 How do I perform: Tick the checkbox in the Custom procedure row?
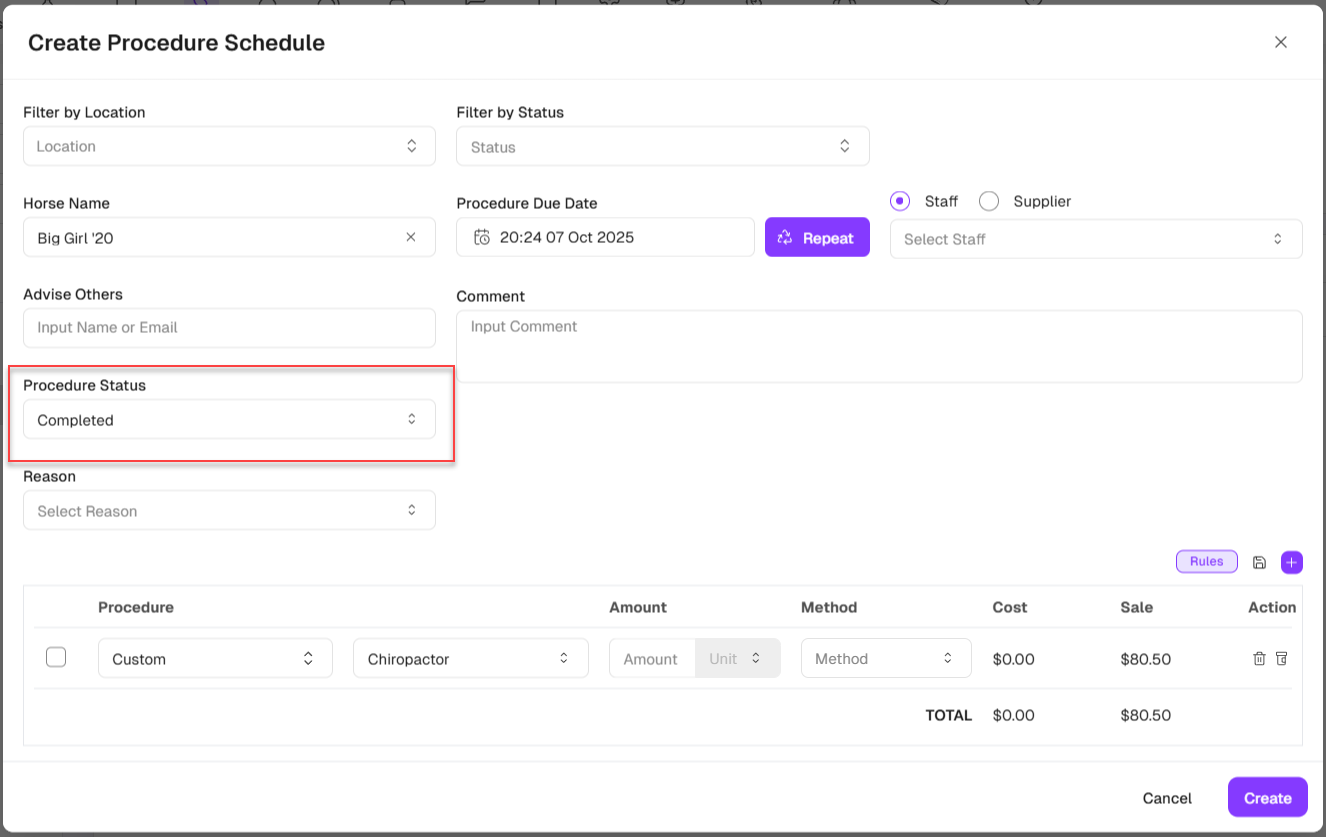tap(56, 657)
